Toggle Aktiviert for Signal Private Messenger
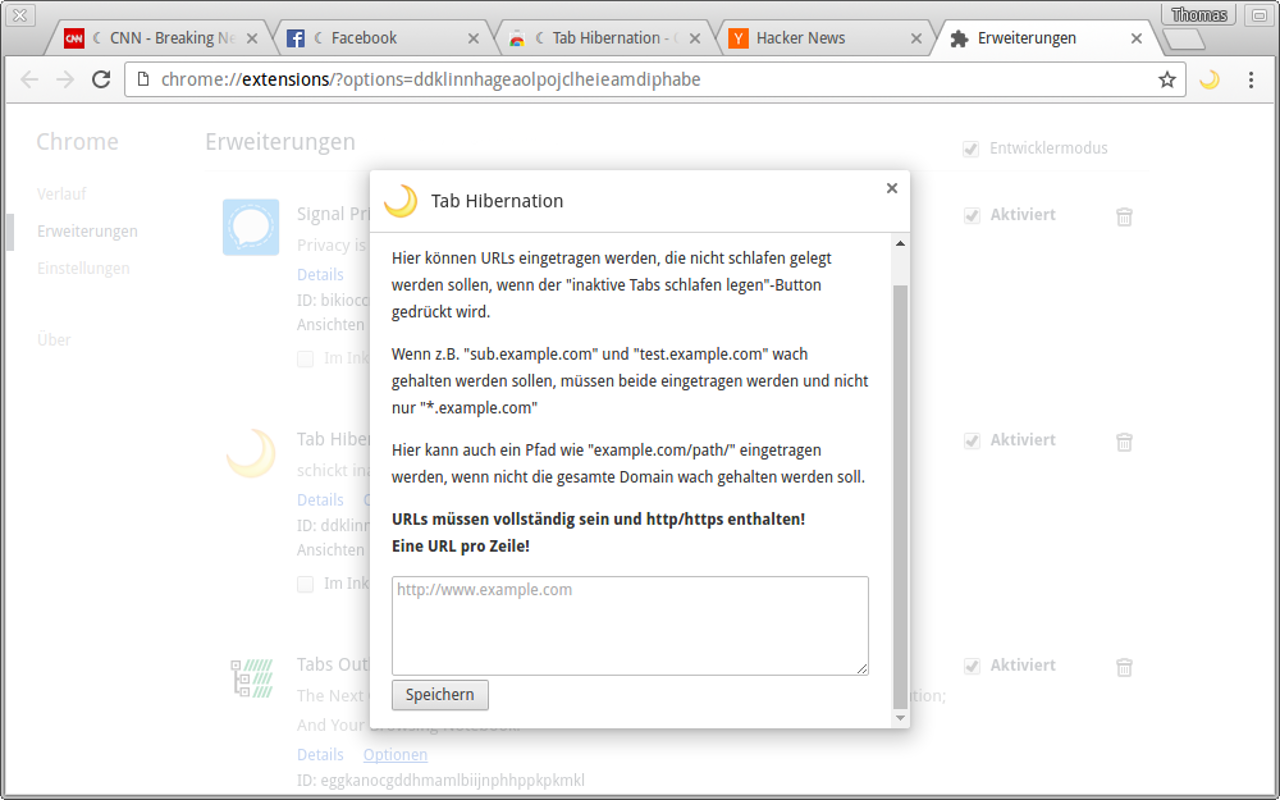The height and width of the screenshot is (800, 1280). (x=970, y=216)
